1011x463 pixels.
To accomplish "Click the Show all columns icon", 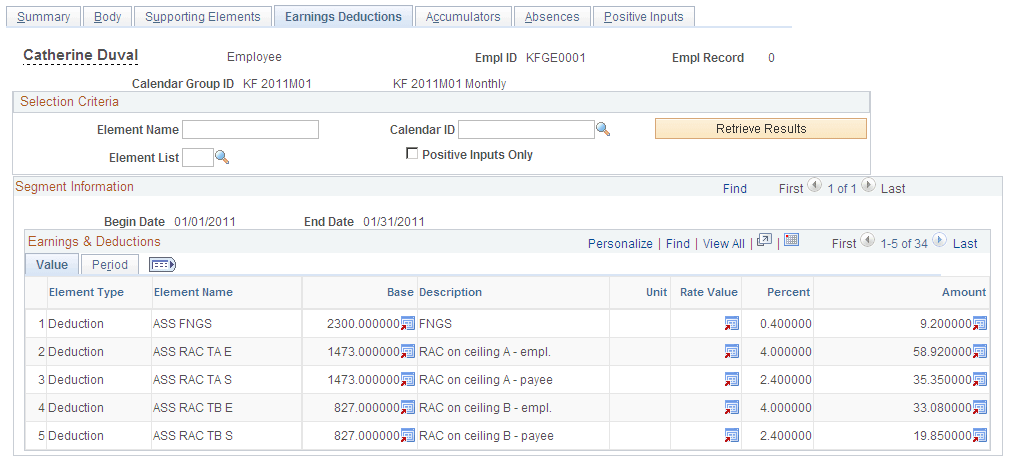I will click(162, 264).
